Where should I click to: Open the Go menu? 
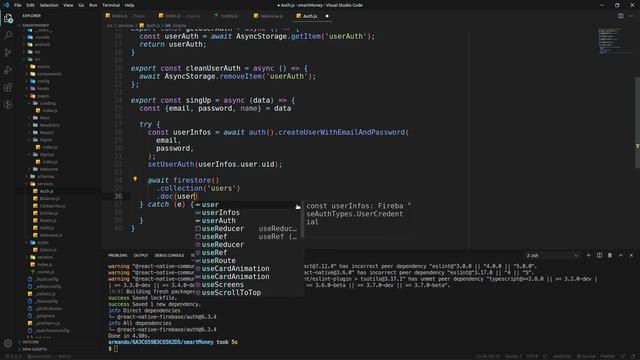(81, 5)
